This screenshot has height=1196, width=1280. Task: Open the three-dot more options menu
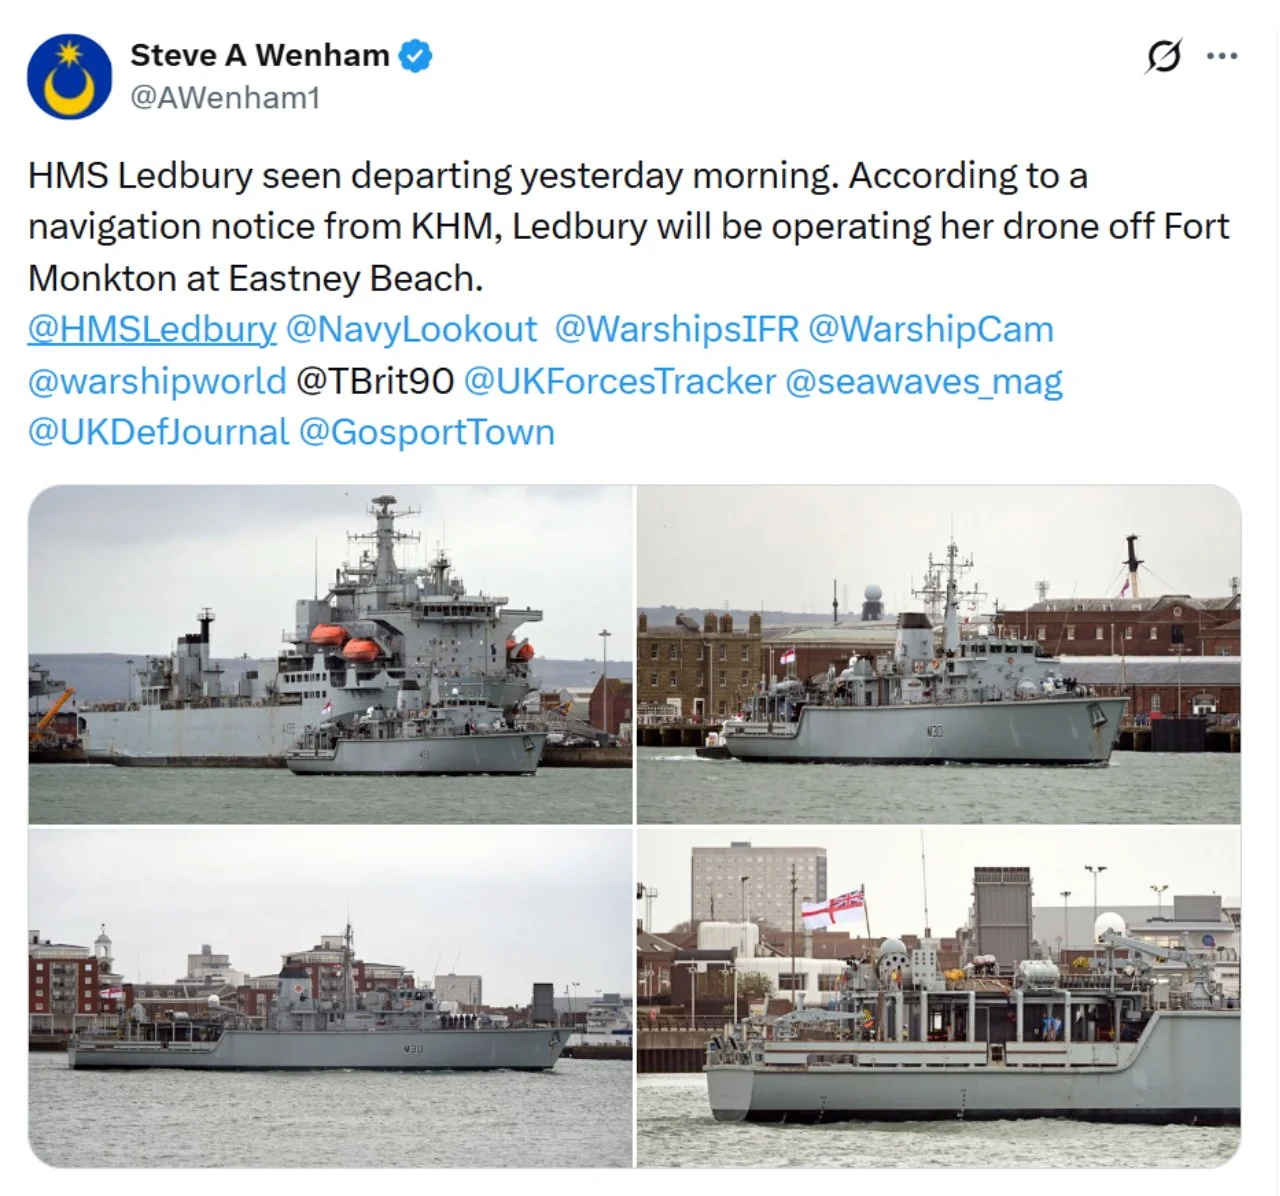(1222, 56)
